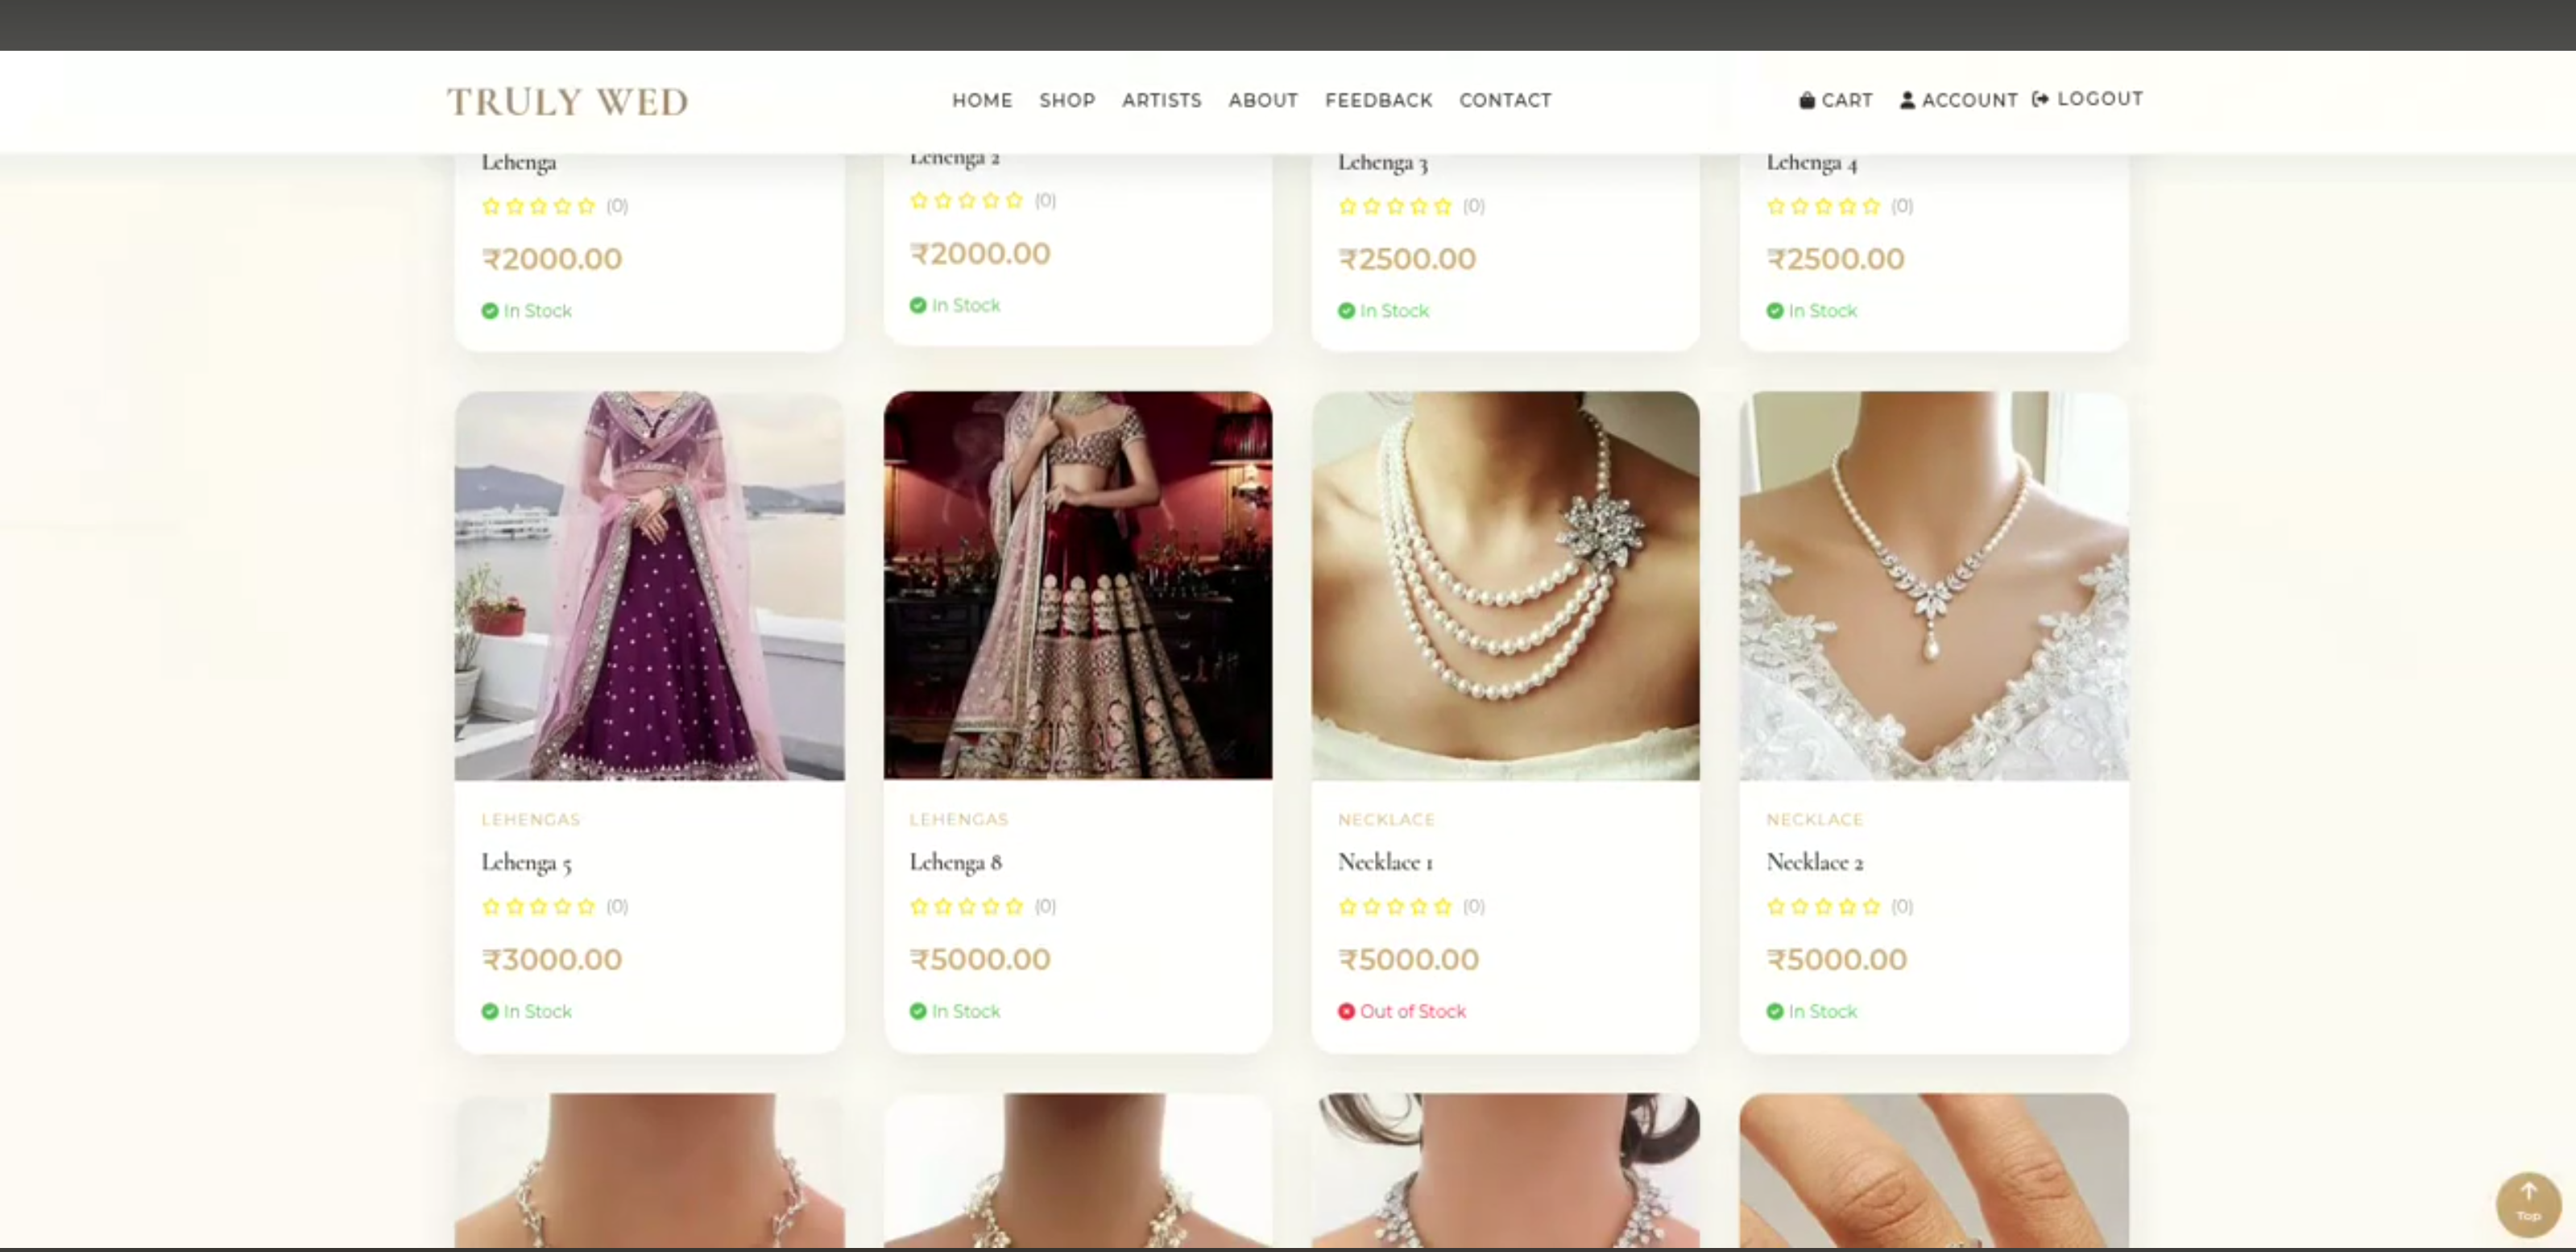Click the Out of Stock text
This screenshot has height=1252, width=2576.
pos(1413,1011)
